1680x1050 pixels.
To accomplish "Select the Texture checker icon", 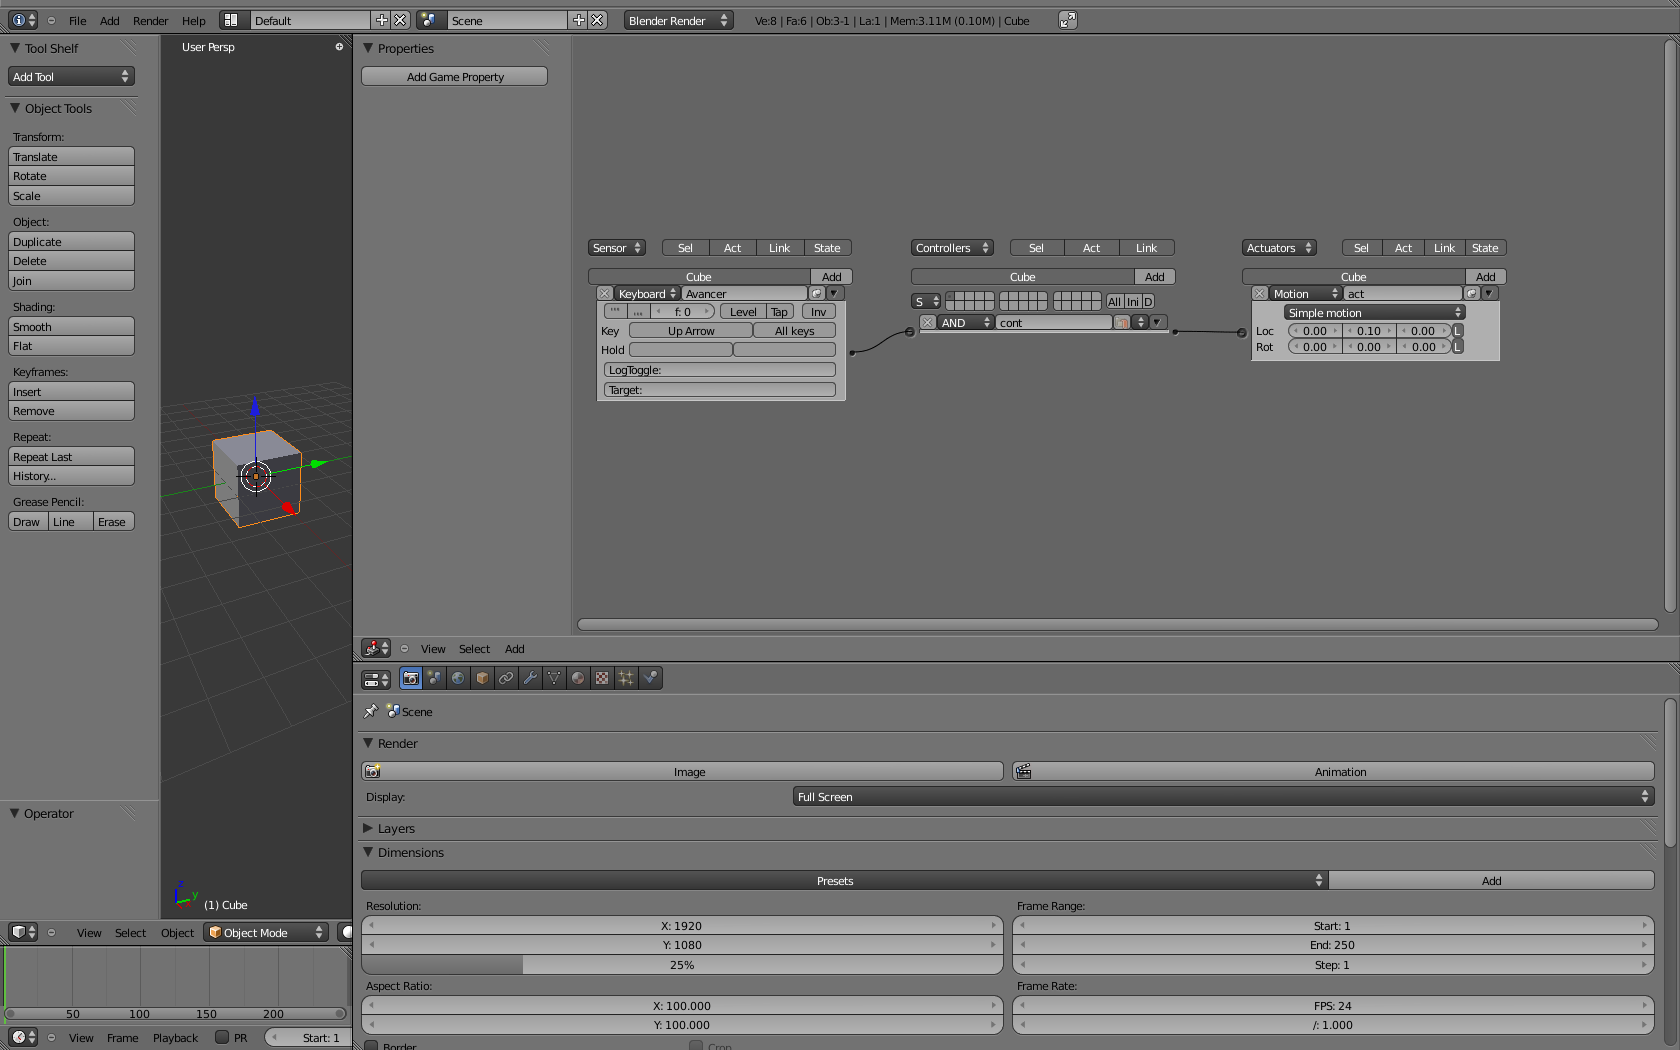I will pos(602,678).
